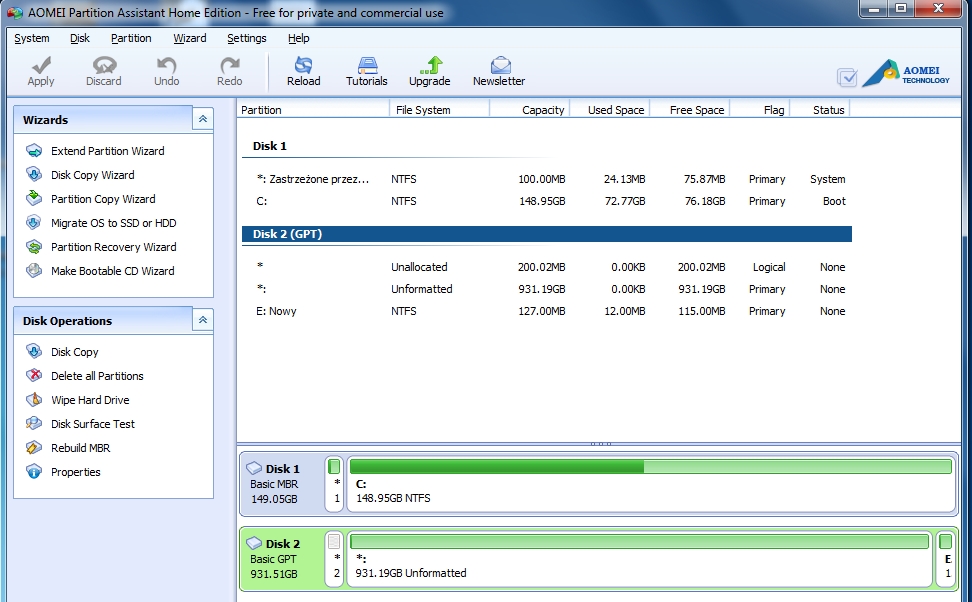Viewport: 972px width, 602px height.
Task: Open the Partition menu
Action: 131,38
